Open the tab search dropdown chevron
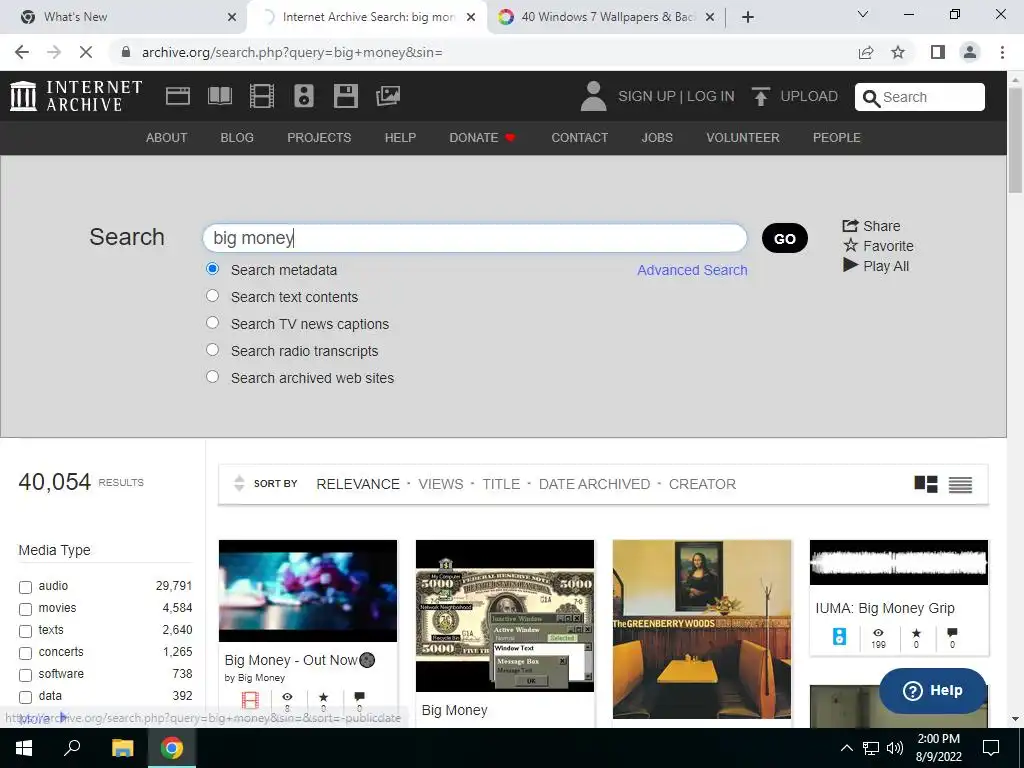Screen dimensions: 1024x768 (863, 14)
